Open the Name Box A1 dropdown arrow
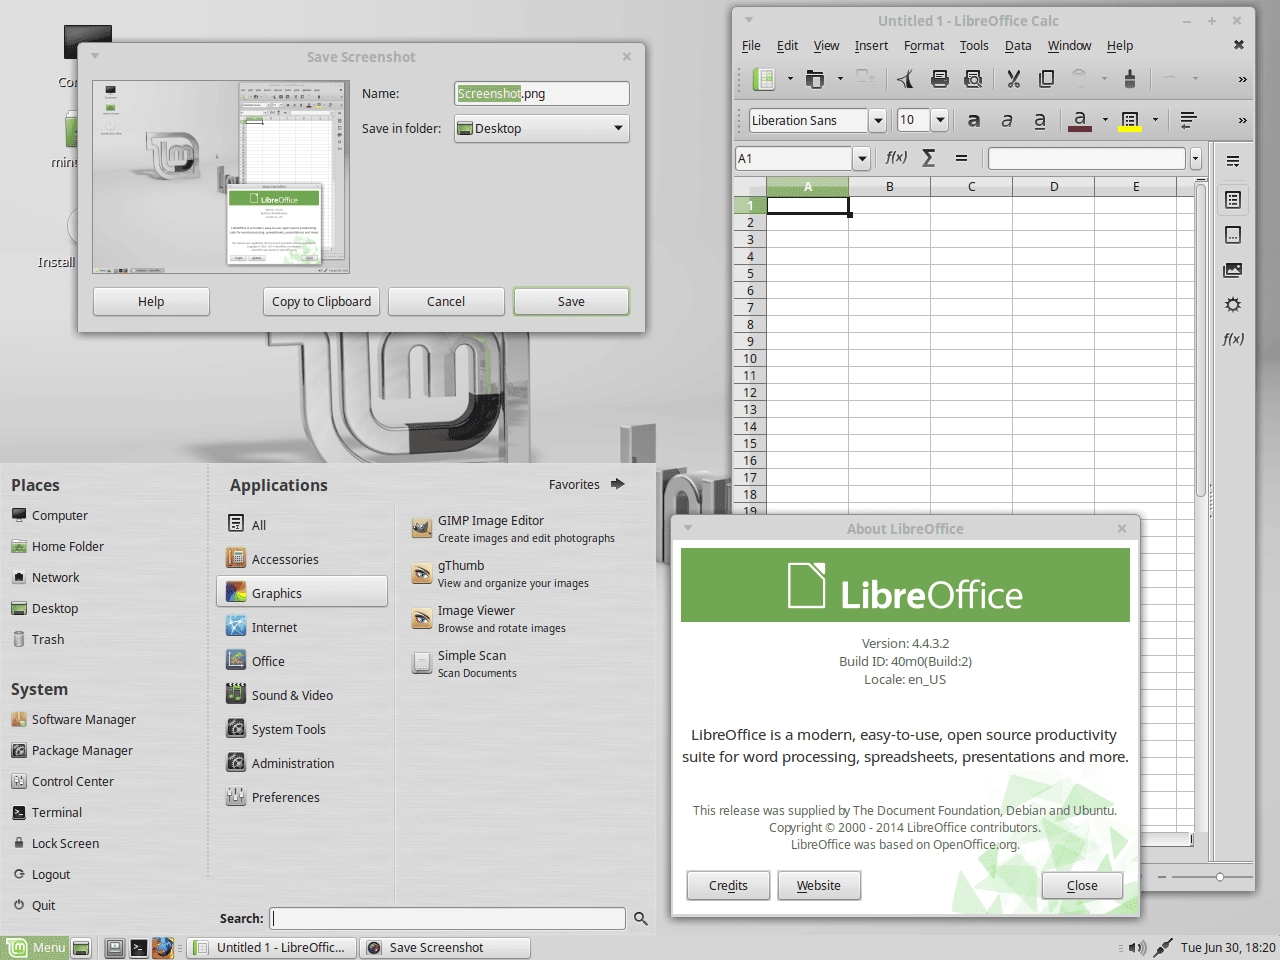1280x960 pixels. 862,158
